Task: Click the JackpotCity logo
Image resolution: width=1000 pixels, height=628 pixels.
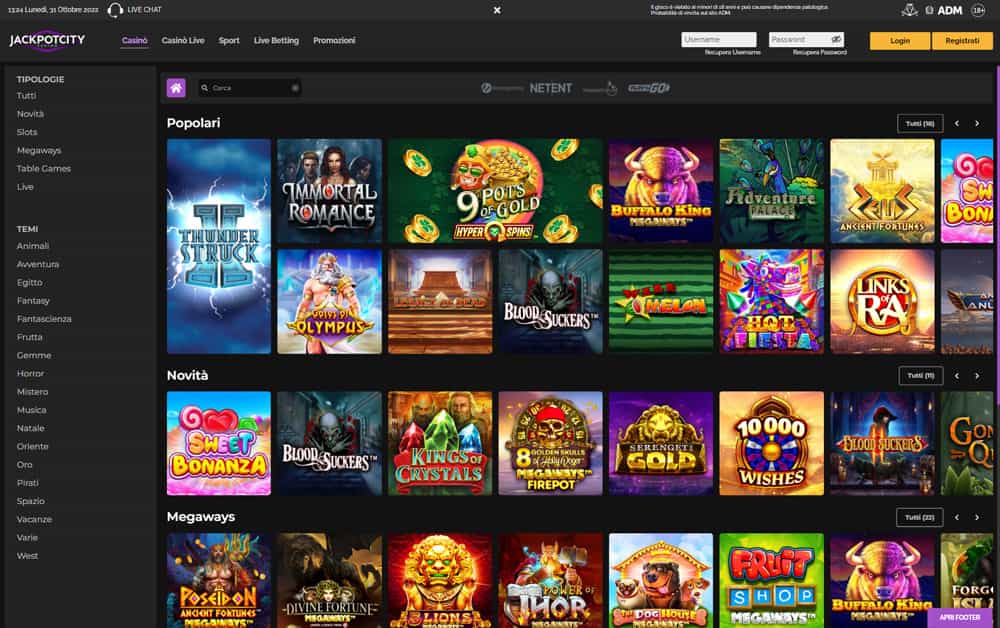Action: point(47,40)
